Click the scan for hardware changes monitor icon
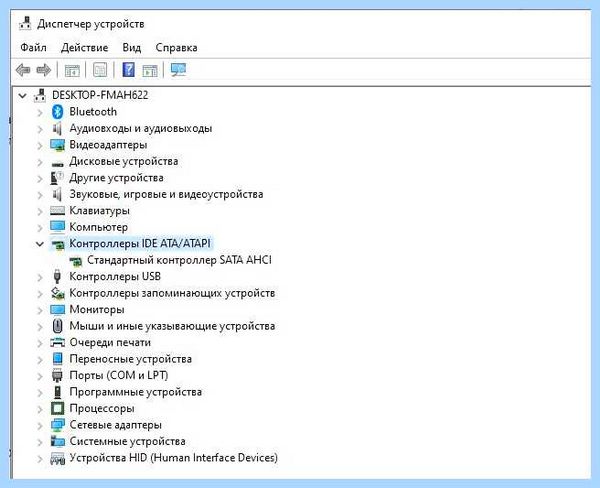The height and width of the screenshot is (488, 600). 178,70
